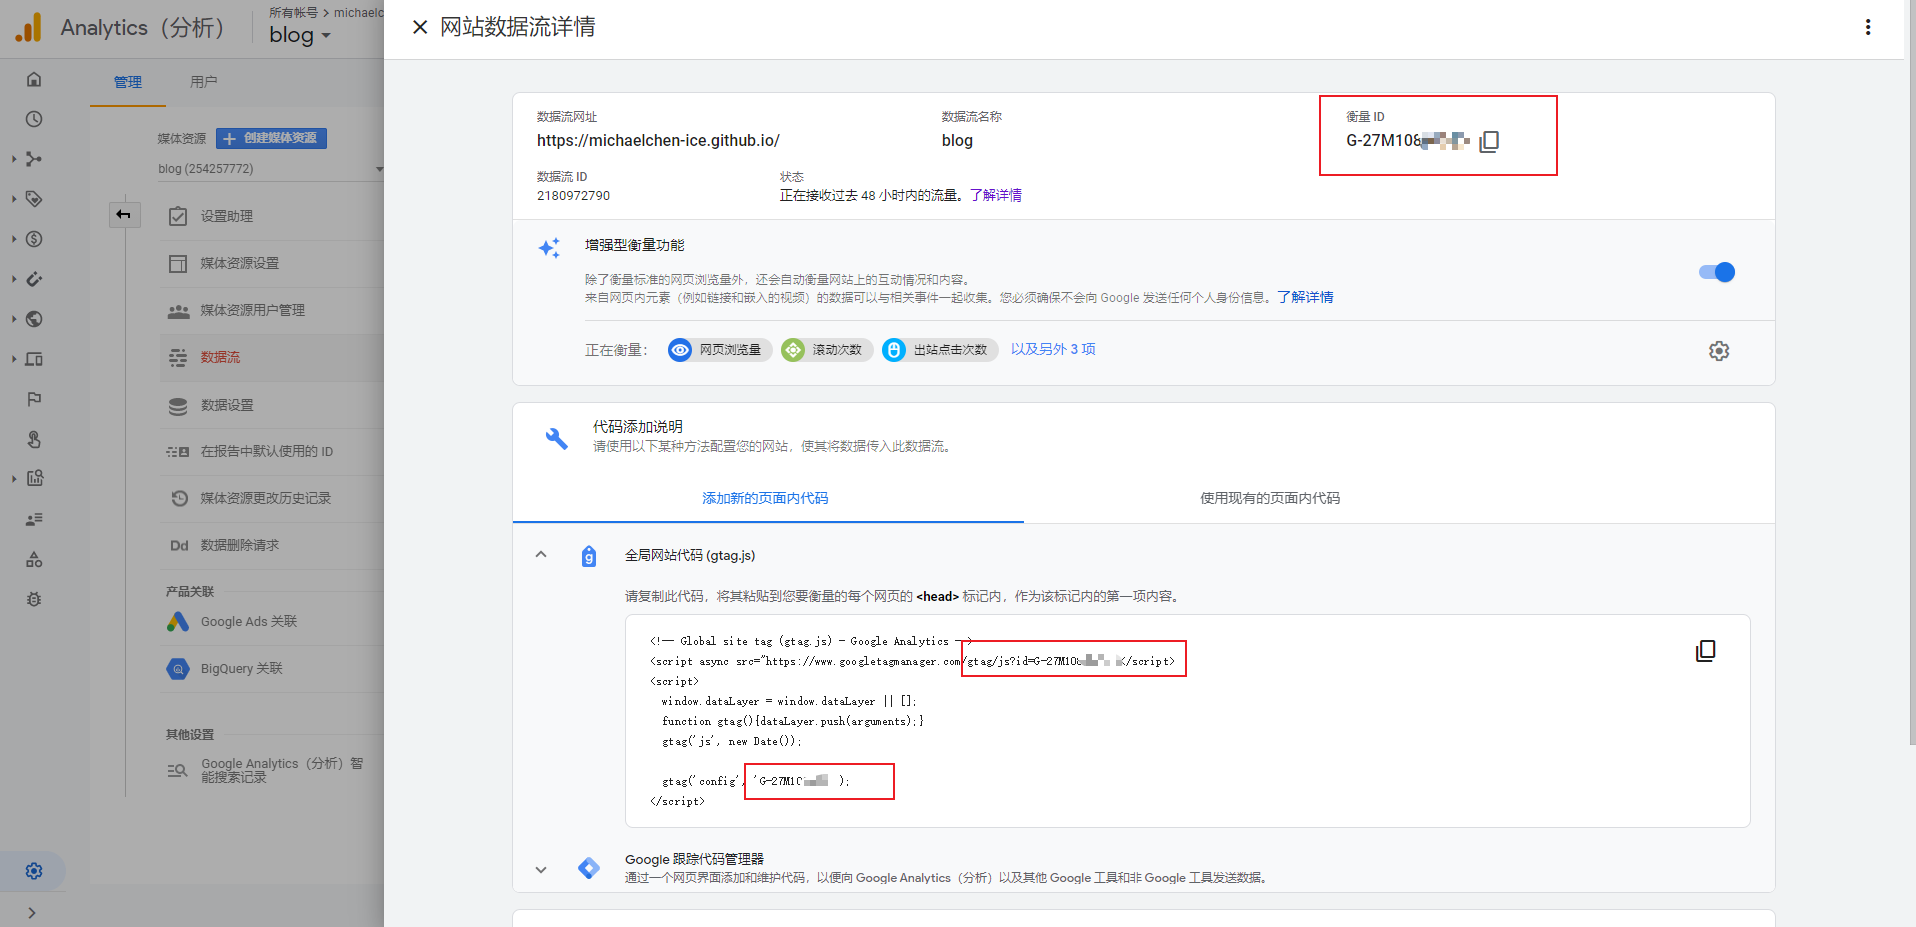Open the tag-shaped Engagement icon in the sidebar
Image resolution: width=1916 pixels, height=927 pixels.
(x=34, y=199)
